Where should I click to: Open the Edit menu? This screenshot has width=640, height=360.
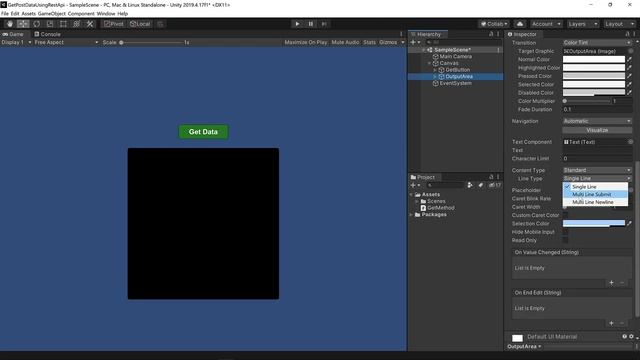click(15, 13)
